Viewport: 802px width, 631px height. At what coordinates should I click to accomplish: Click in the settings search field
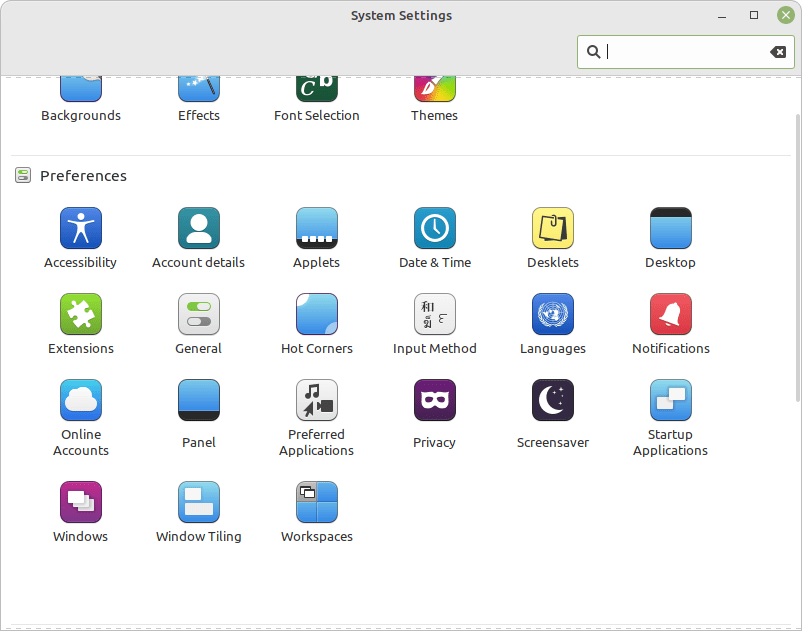(x=685, y=52)
